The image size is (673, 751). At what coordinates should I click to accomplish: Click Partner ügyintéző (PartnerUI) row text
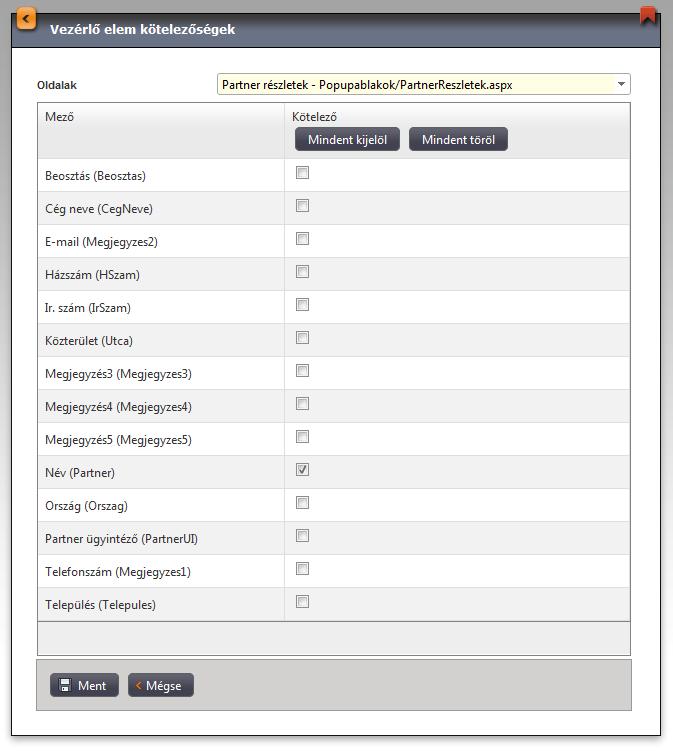[121, 539]
